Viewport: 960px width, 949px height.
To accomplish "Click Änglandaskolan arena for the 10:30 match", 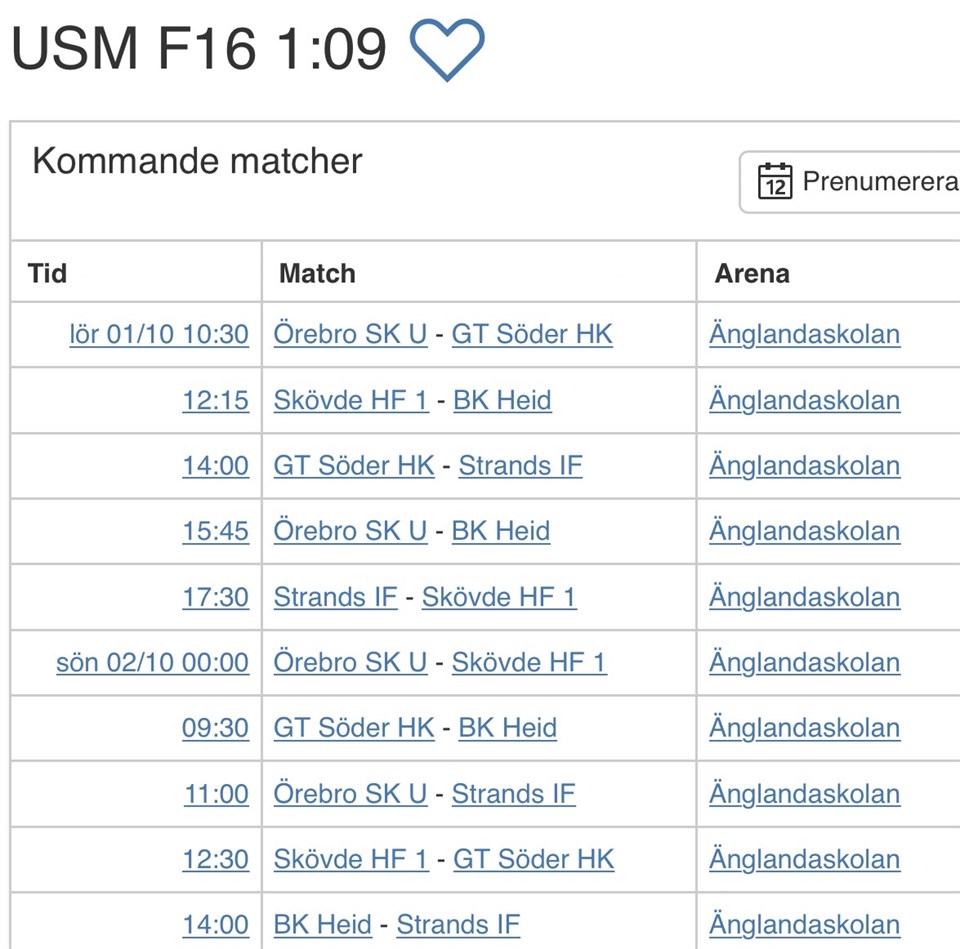I will (x=804, y=334).
